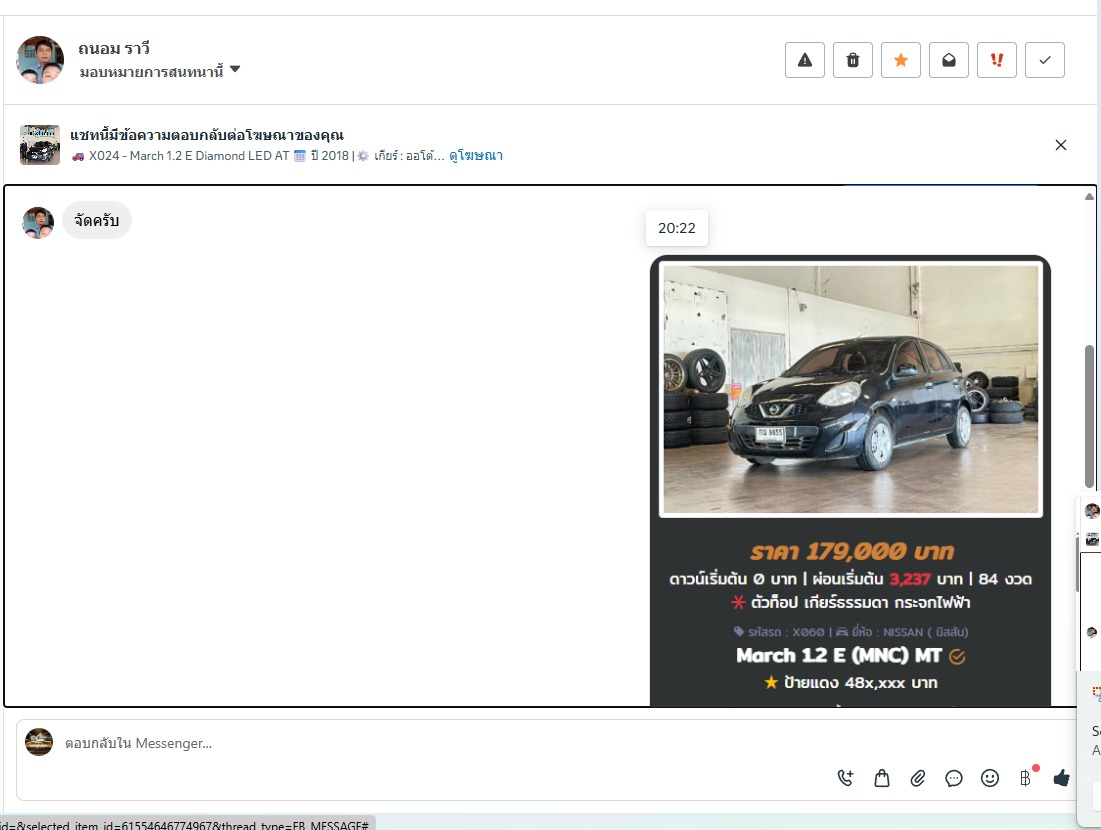Open saved replies speech bubble icon

[x=954, y=778]
